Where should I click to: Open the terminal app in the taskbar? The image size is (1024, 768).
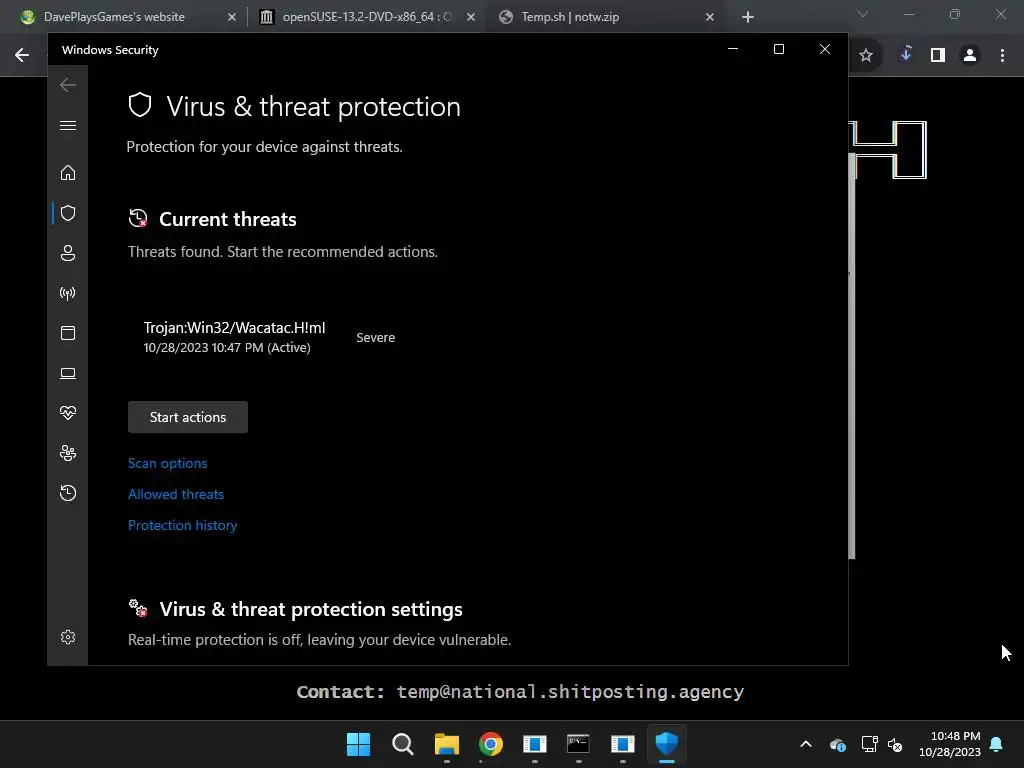[579, 744]
